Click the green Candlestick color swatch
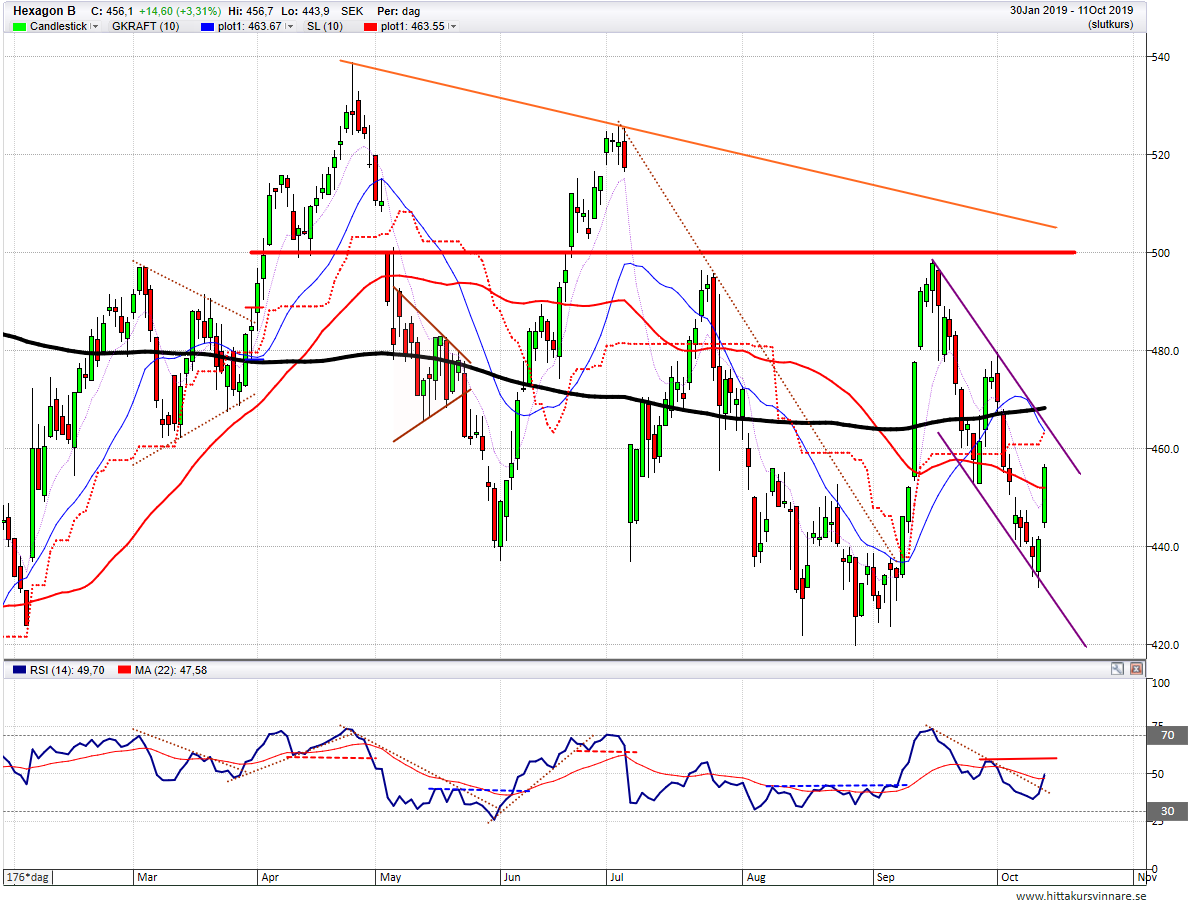 [x=20, y=27]
